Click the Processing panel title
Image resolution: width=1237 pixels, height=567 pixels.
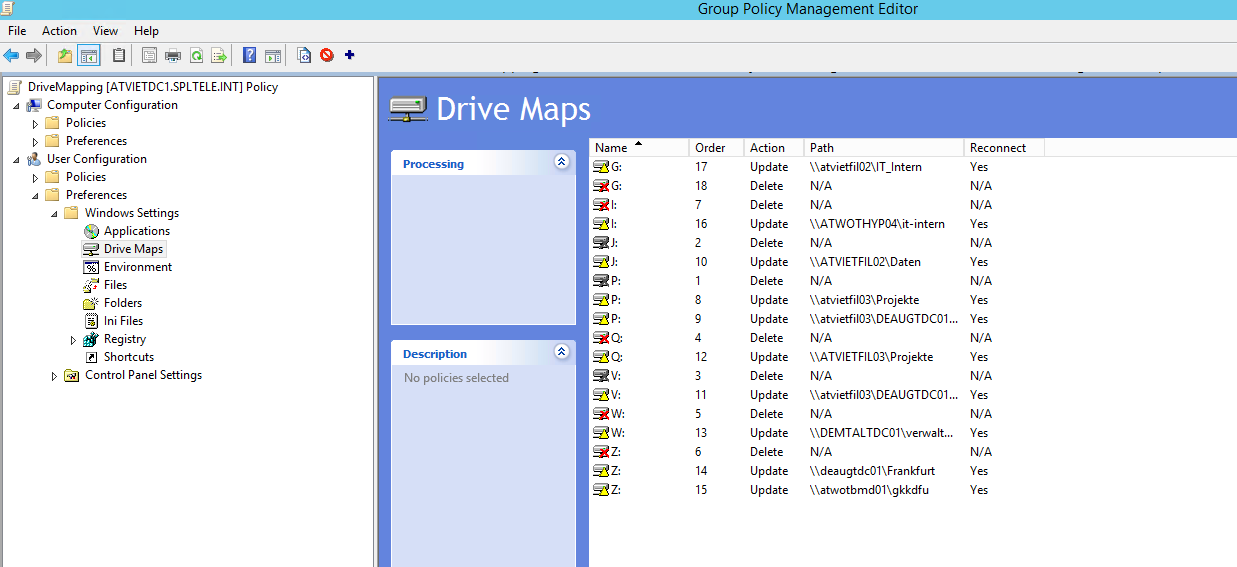click(433, 164)
